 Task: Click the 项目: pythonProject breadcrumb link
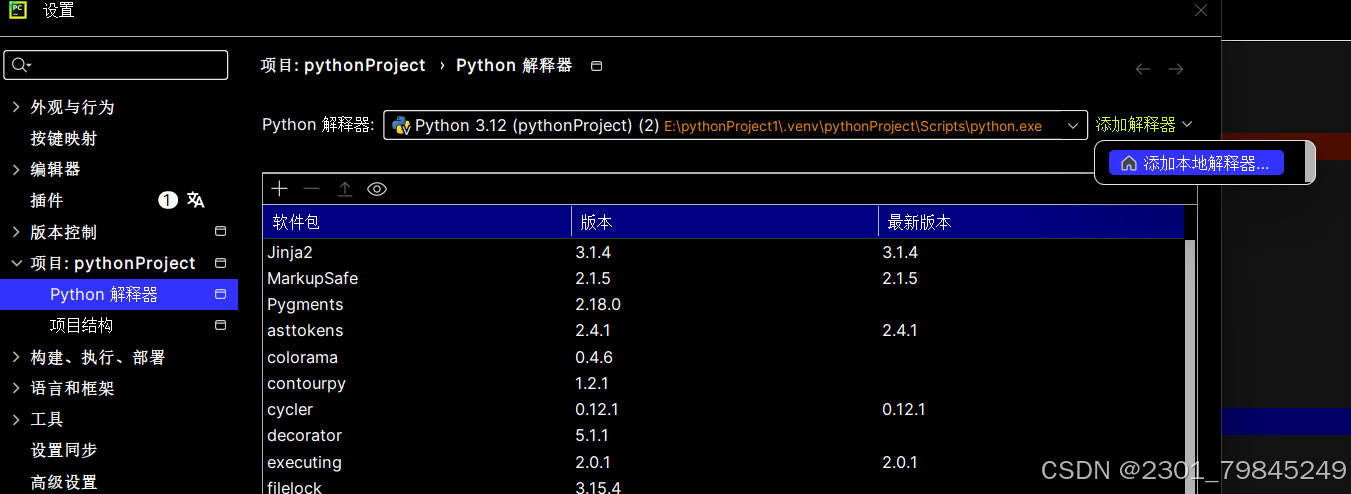tap(343, 65)
